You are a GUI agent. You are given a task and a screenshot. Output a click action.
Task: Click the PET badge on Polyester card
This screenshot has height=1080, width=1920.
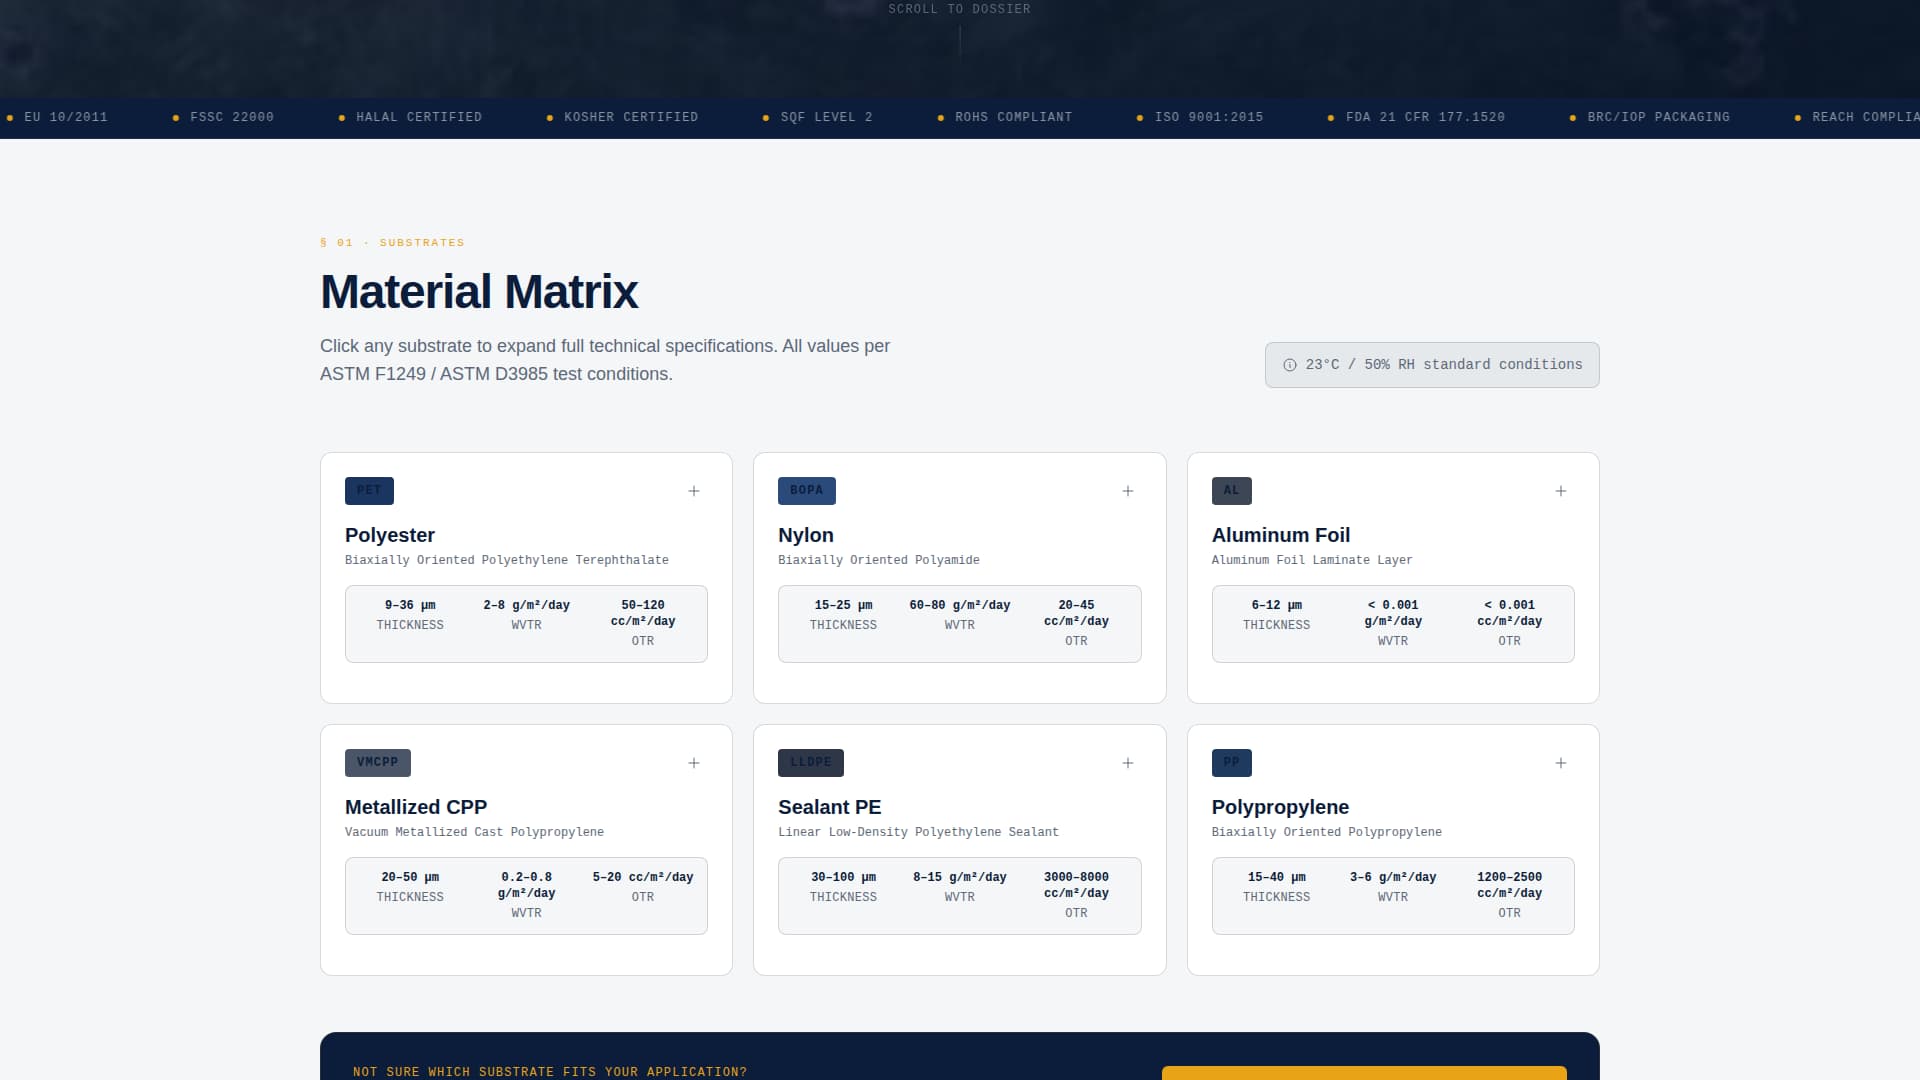[x=369, y=491]
